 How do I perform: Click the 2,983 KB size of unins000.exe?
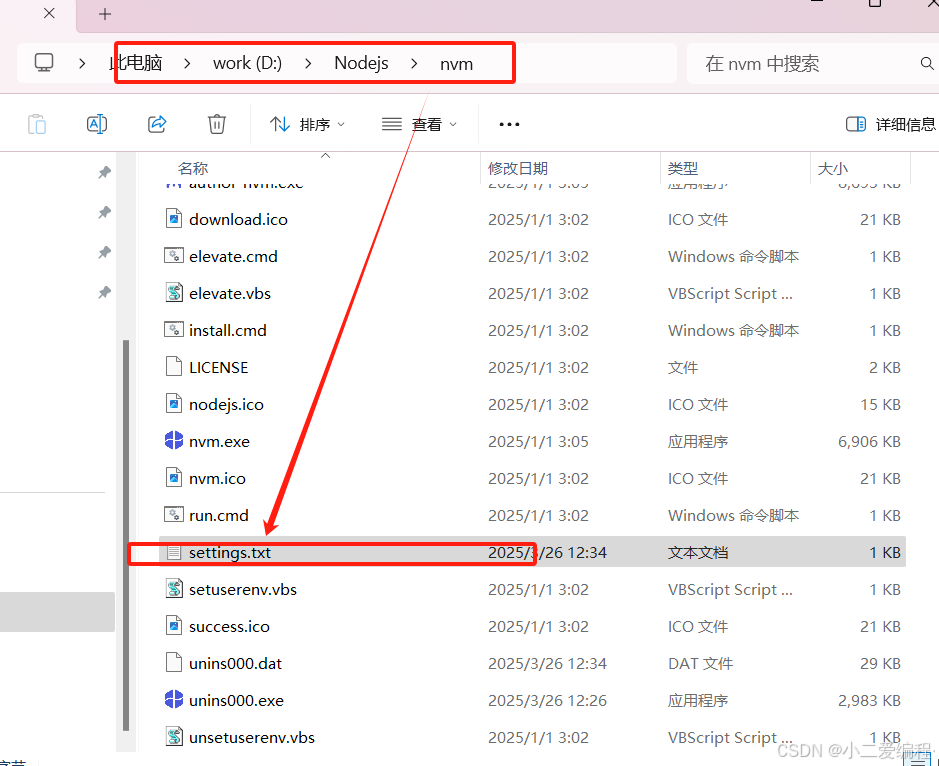click(869, 701)
